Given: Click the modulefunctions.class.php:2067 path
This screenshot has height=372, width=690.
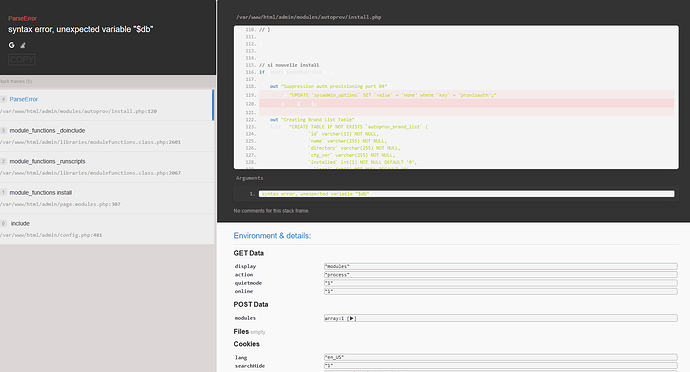Looking at the screenshot, I should click(x=90, y=173).
